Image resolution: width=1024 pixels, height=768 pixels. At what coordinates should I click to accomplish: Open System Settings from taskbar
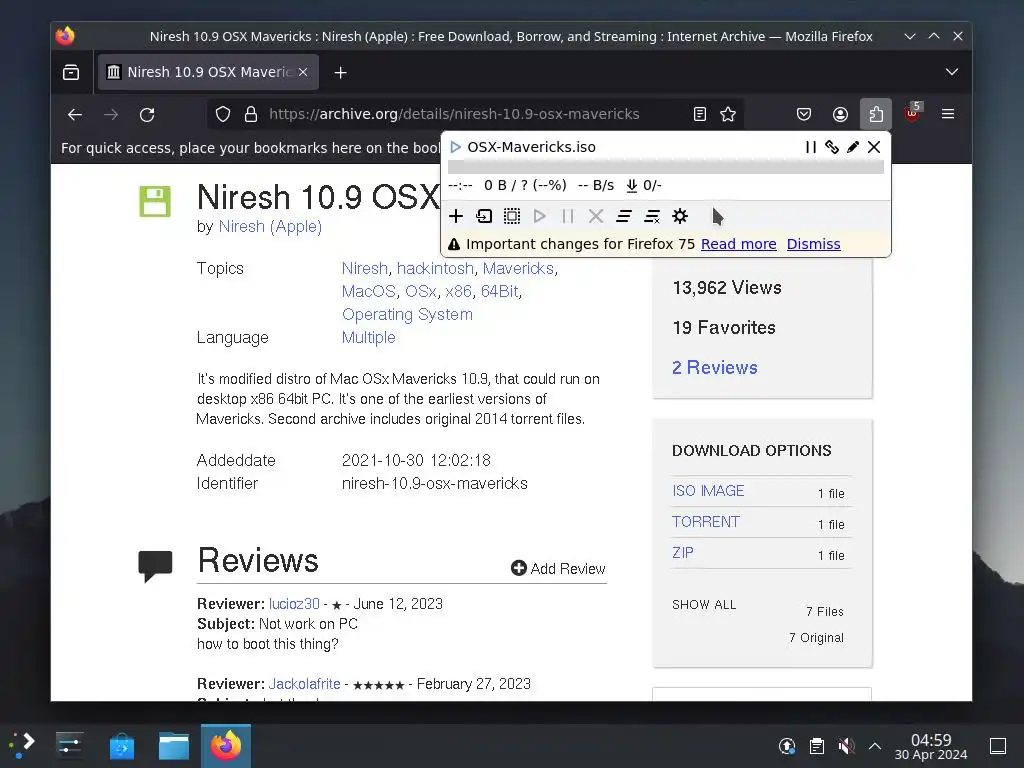(69, 745)
